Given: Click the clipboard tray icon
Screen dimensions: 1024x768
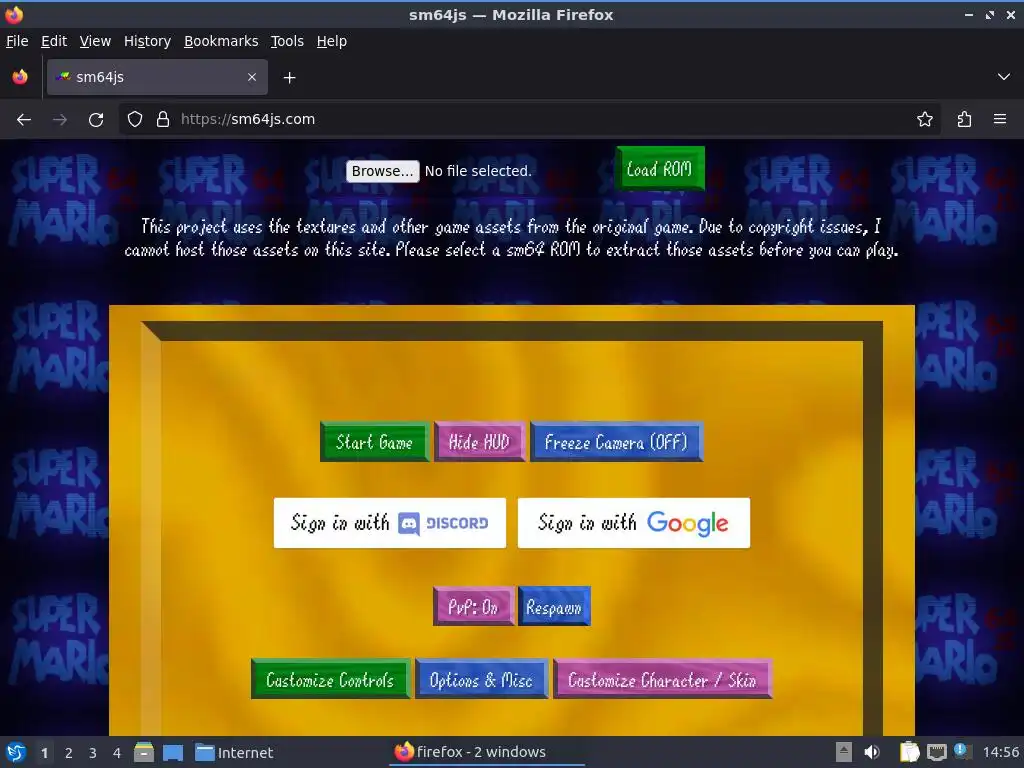Looking at the screenshot, I should [909, 752].
